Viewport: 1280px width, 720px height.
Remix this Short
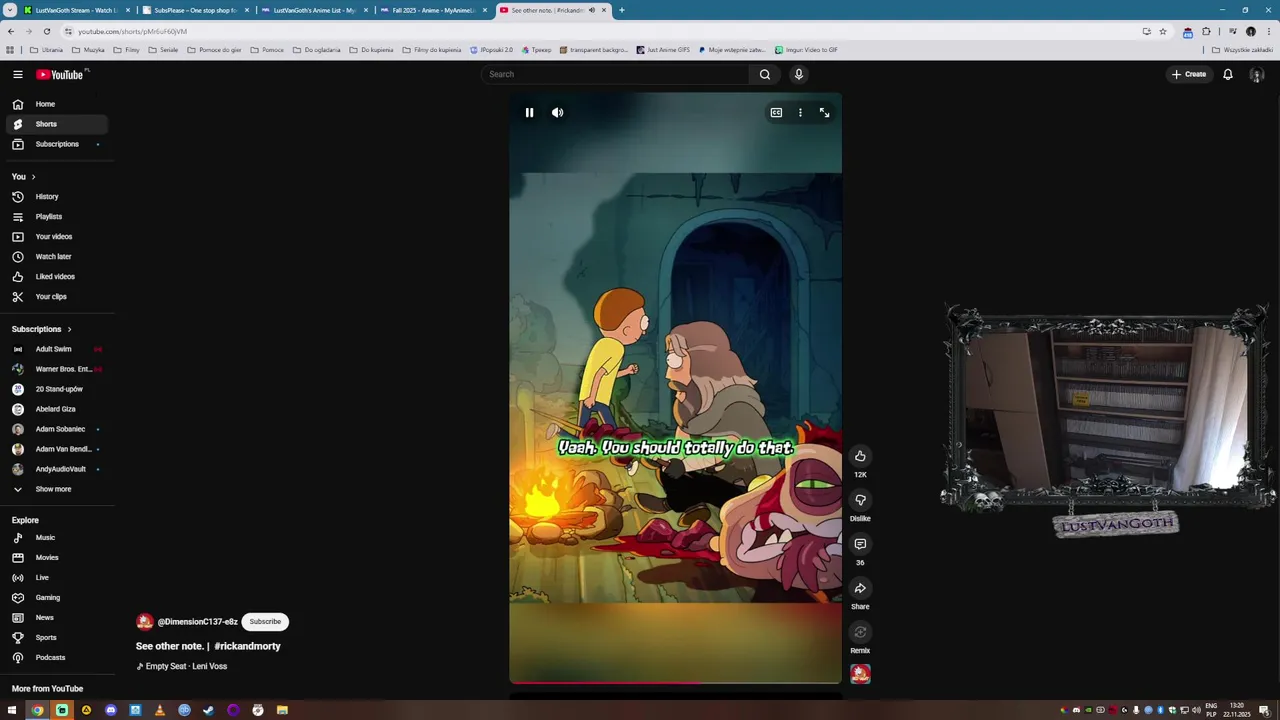coord(860,632)
